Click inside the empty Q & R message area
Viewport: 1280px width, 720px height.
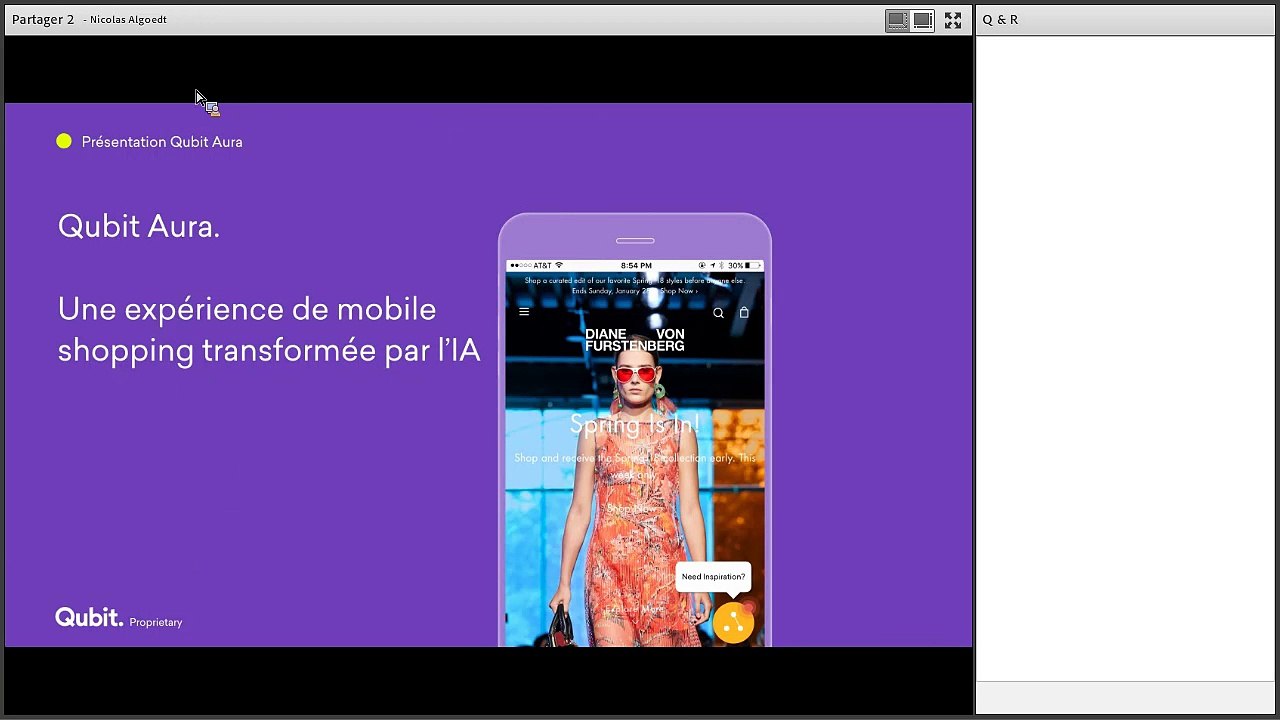tap(1127, 358)
